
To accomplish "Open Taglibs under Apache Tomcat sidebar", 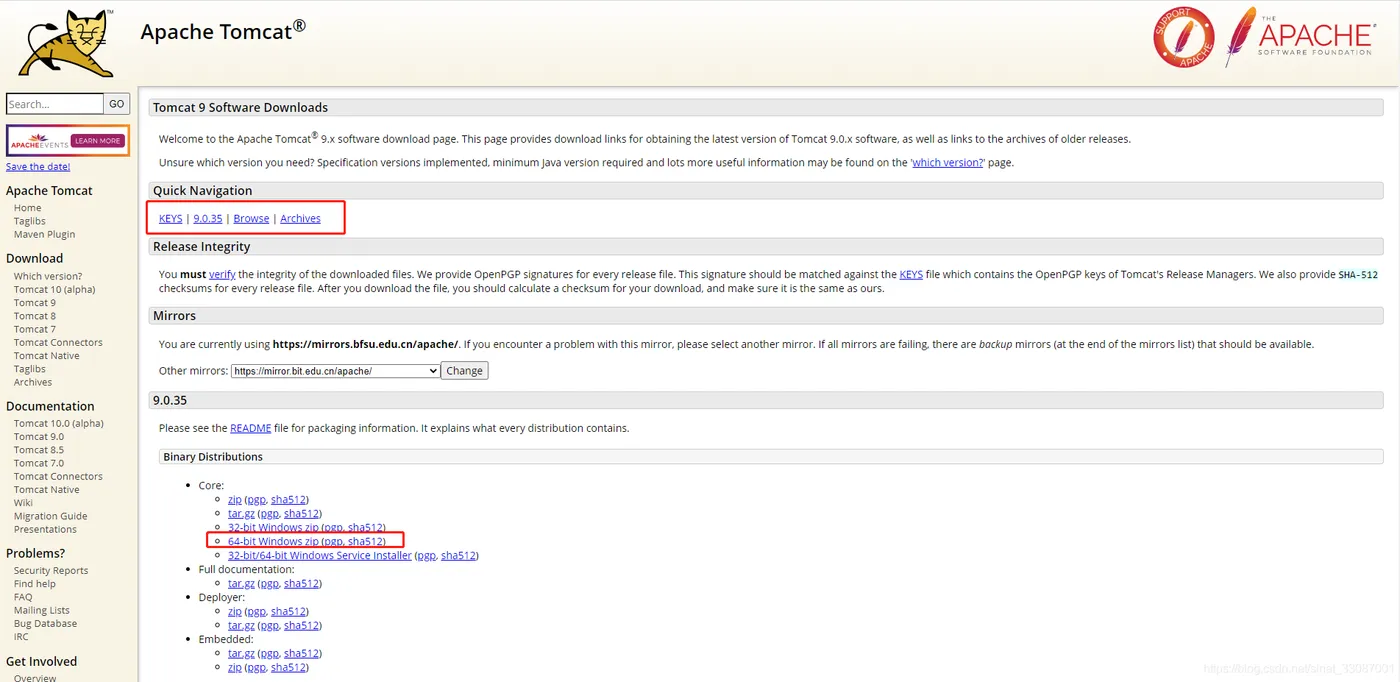I will pos(30,221).
